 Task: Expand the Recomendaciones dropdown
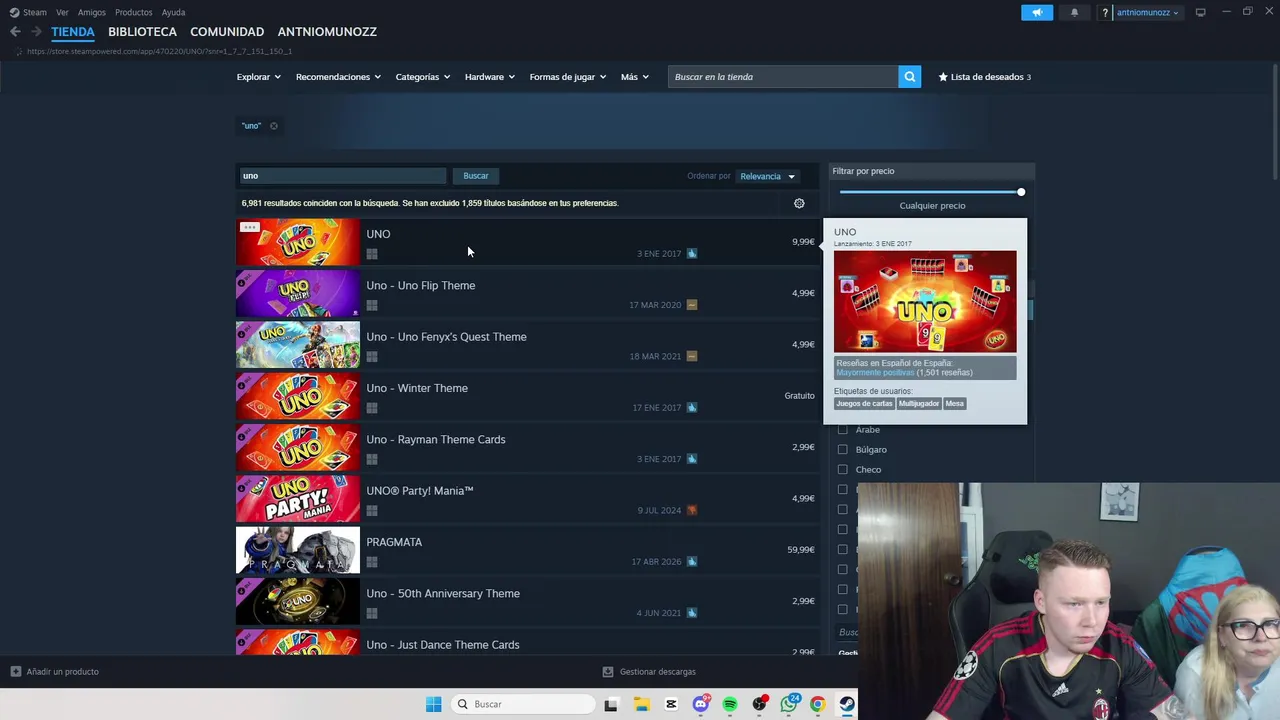pyautogui.click(x=338, y=77)
